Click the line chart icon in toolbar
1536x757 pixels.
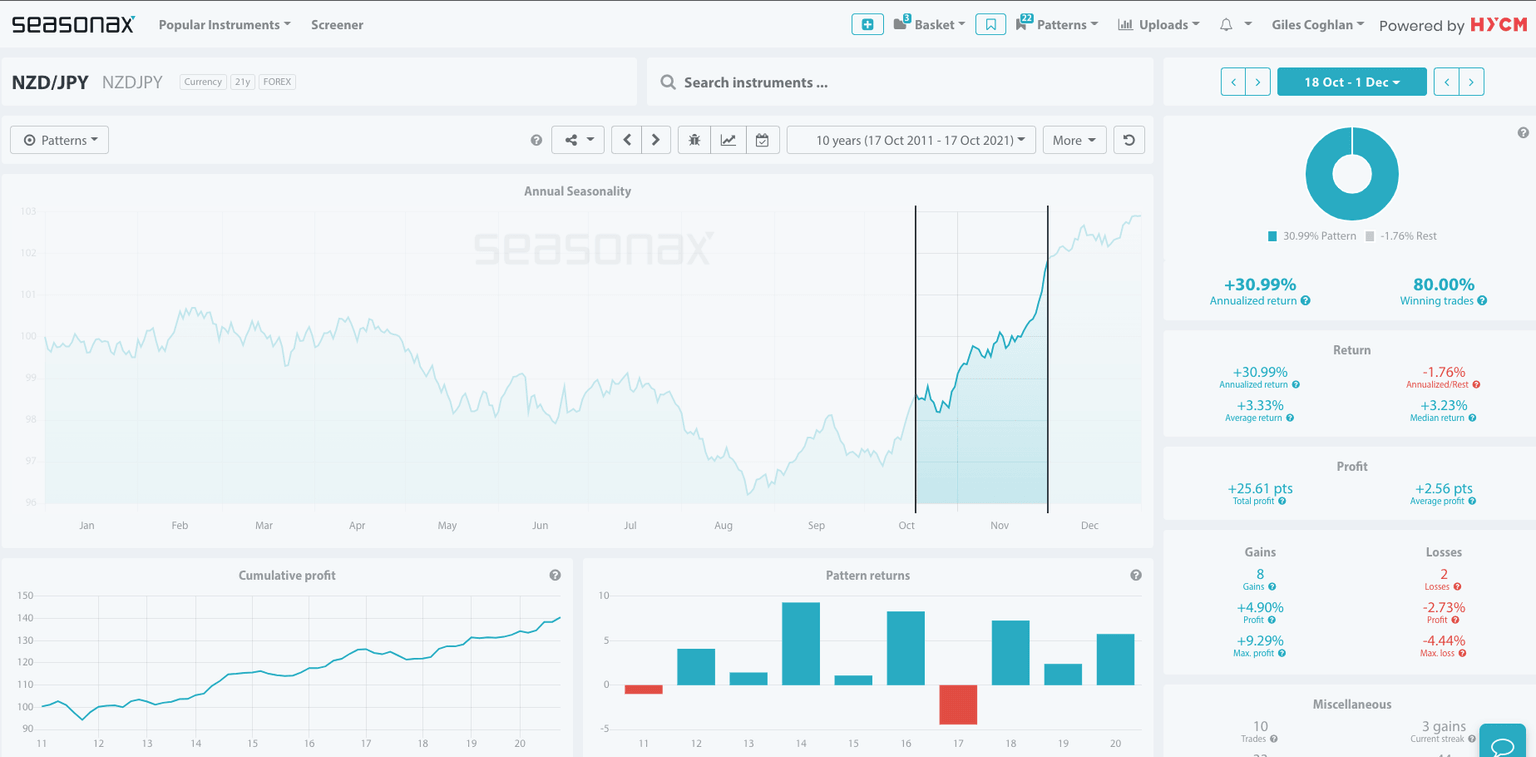pos(728,140)
